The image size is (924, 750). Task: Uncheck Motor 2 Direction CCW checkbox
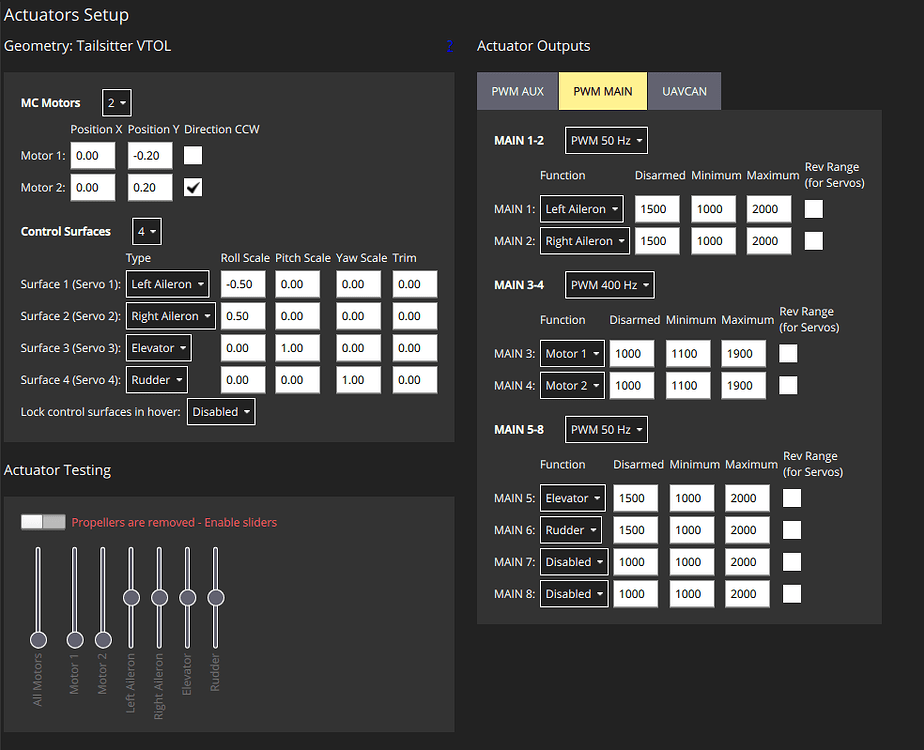click(193, 187)
